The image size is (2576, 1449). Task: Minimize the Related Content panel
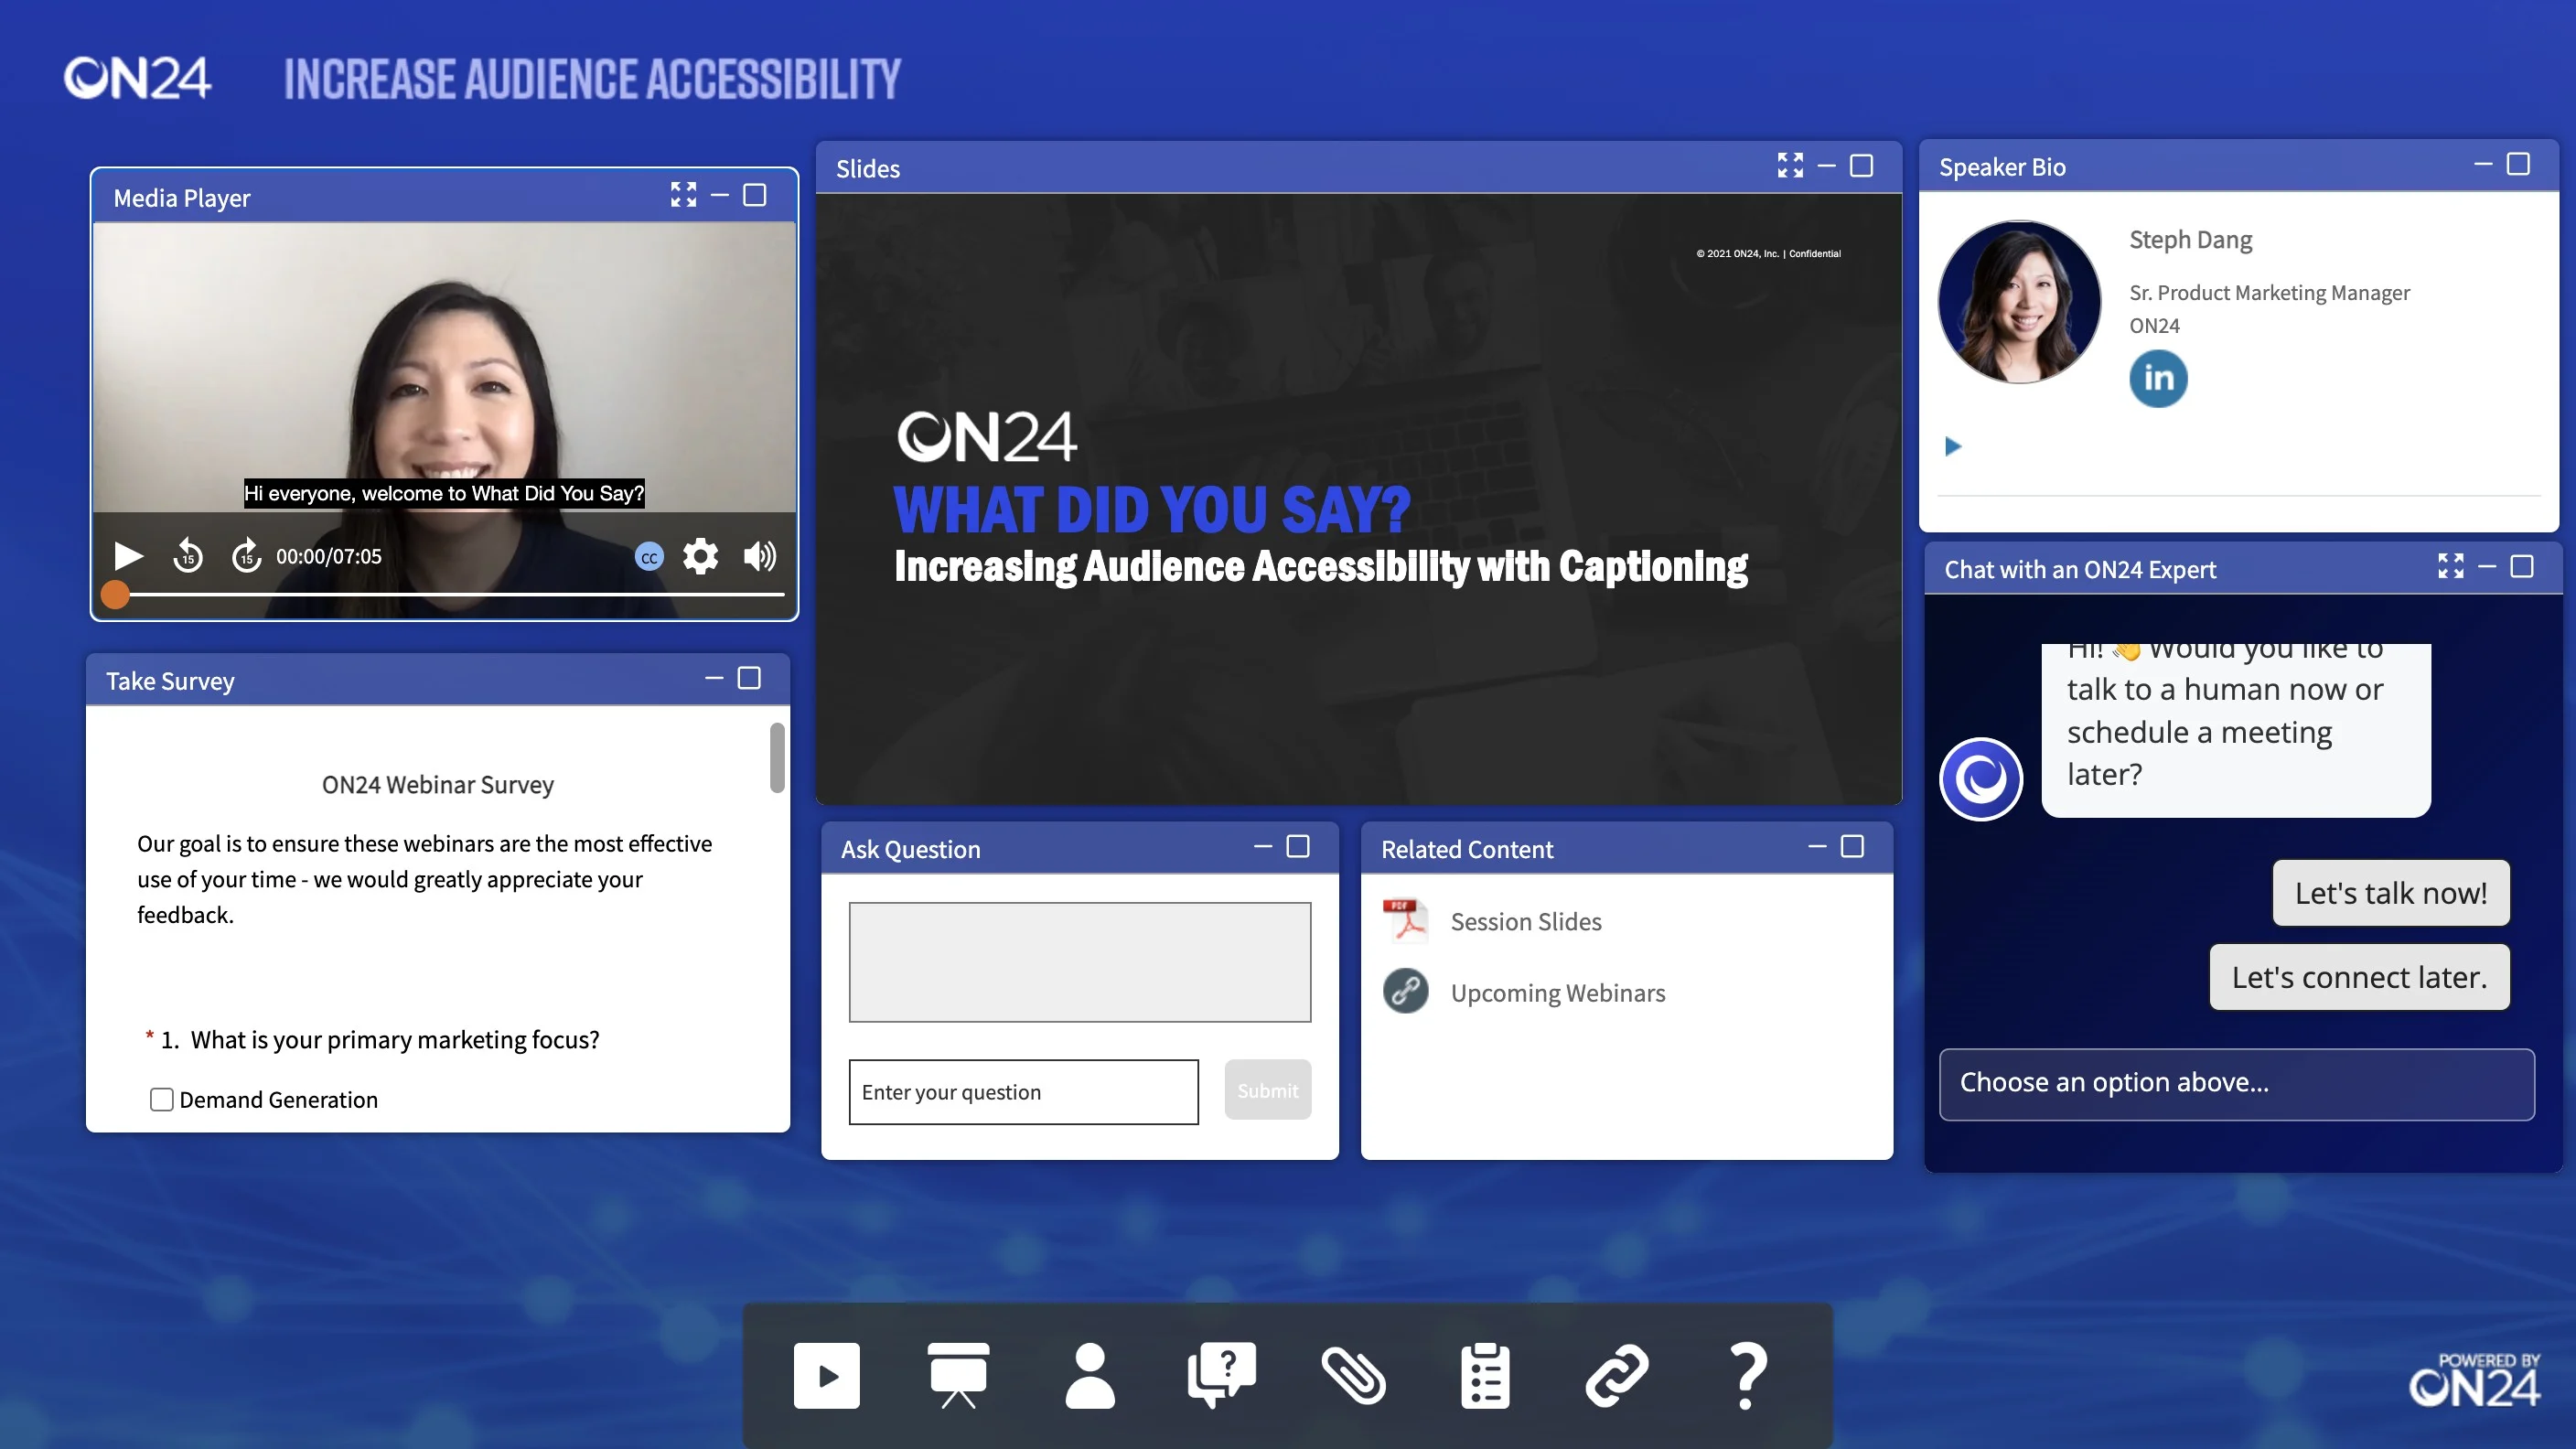pyautogui.click(x=1817, y=846)
